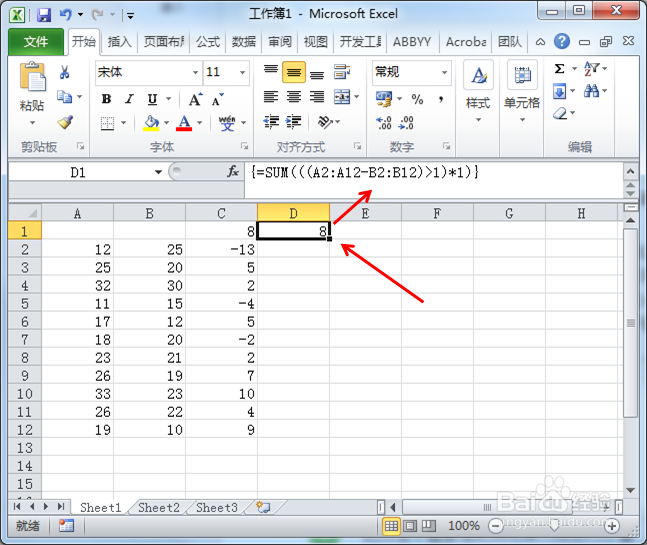Click the Undo arrow icon
This screenshot has height=545, width=647.
click(x=66, y=15)
